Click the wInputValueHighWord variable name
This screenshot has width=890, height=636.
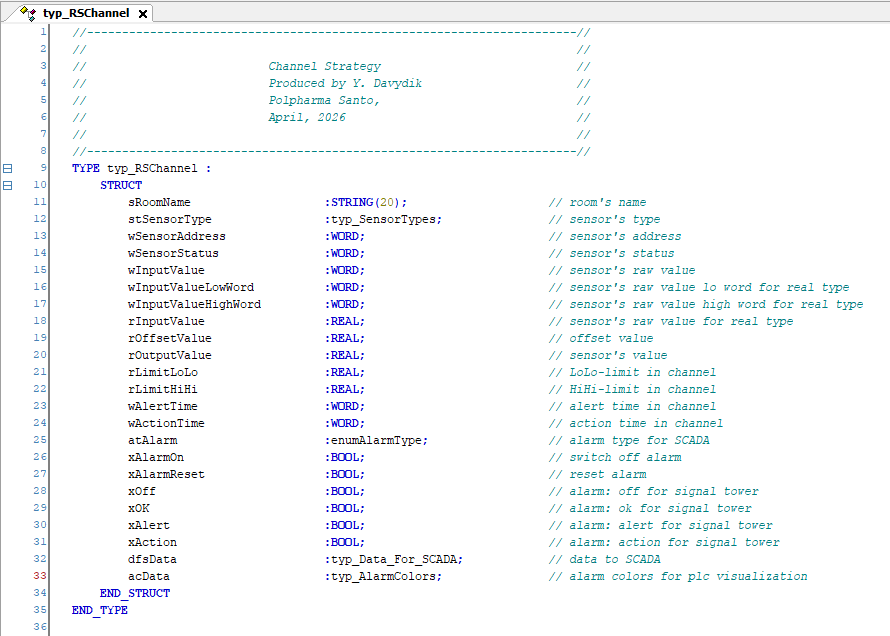click(195, 305)
